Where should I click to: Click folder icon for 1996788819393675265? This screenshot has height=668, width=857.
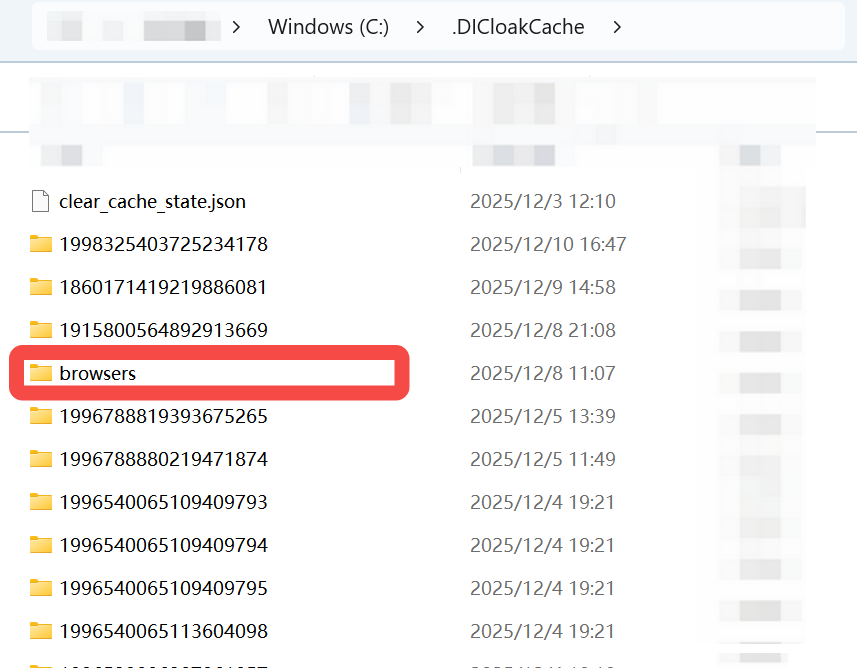coord(40,416)
